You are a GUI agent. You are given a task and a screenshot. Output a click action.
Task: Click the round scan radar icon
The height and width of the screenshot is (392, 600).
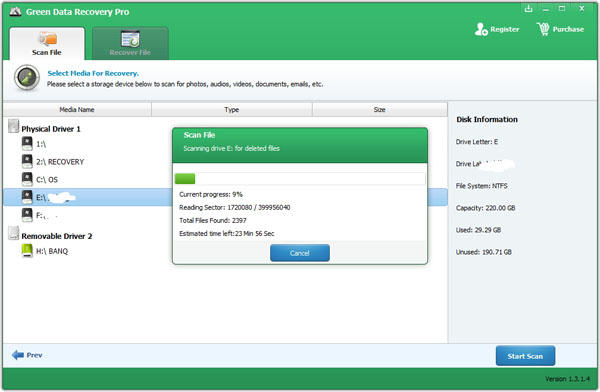point(27,78)
